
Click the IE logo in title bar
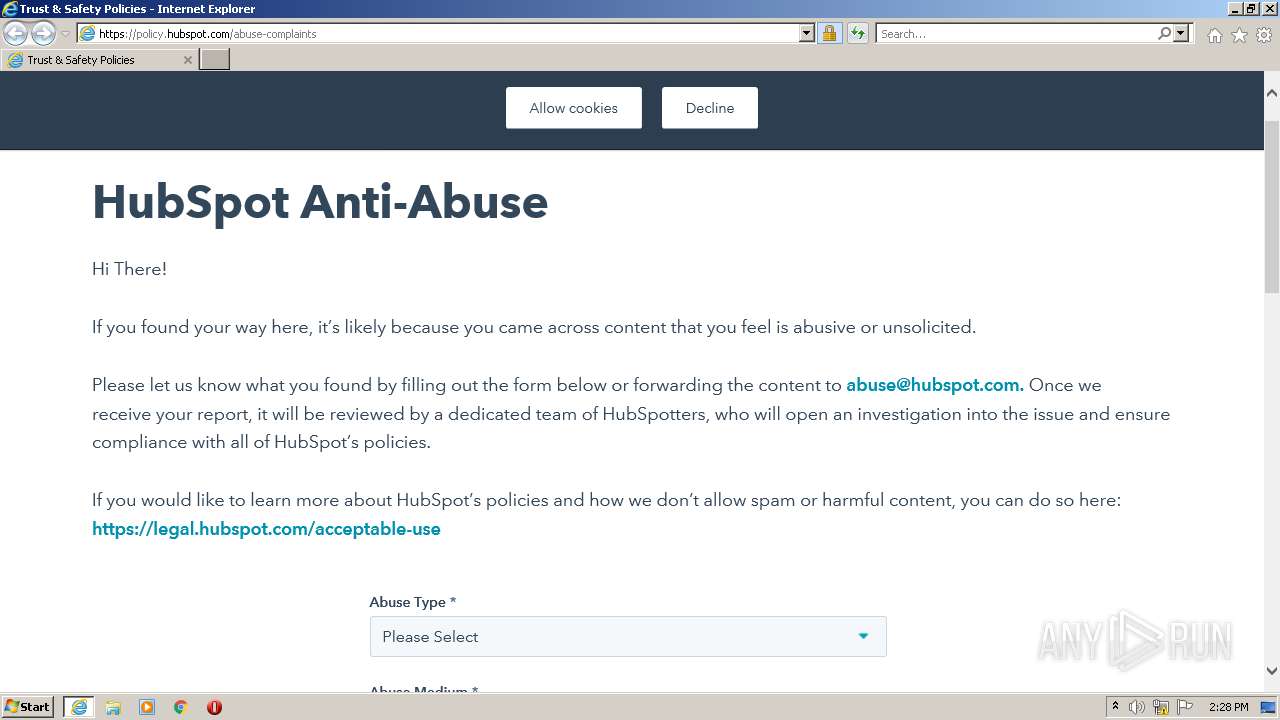(9, 9)
